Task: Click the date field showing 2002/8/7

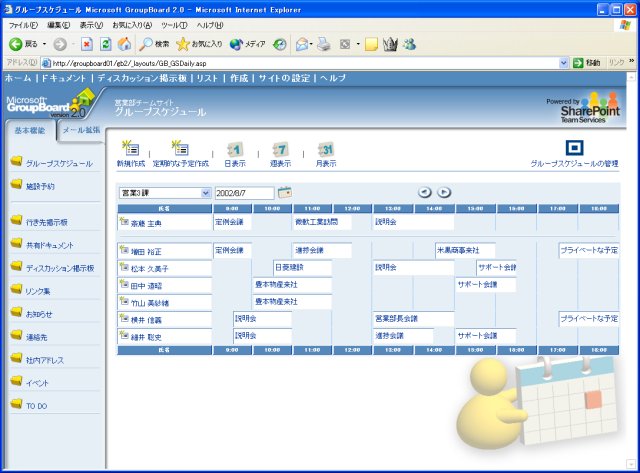Action: click(244, 192)
